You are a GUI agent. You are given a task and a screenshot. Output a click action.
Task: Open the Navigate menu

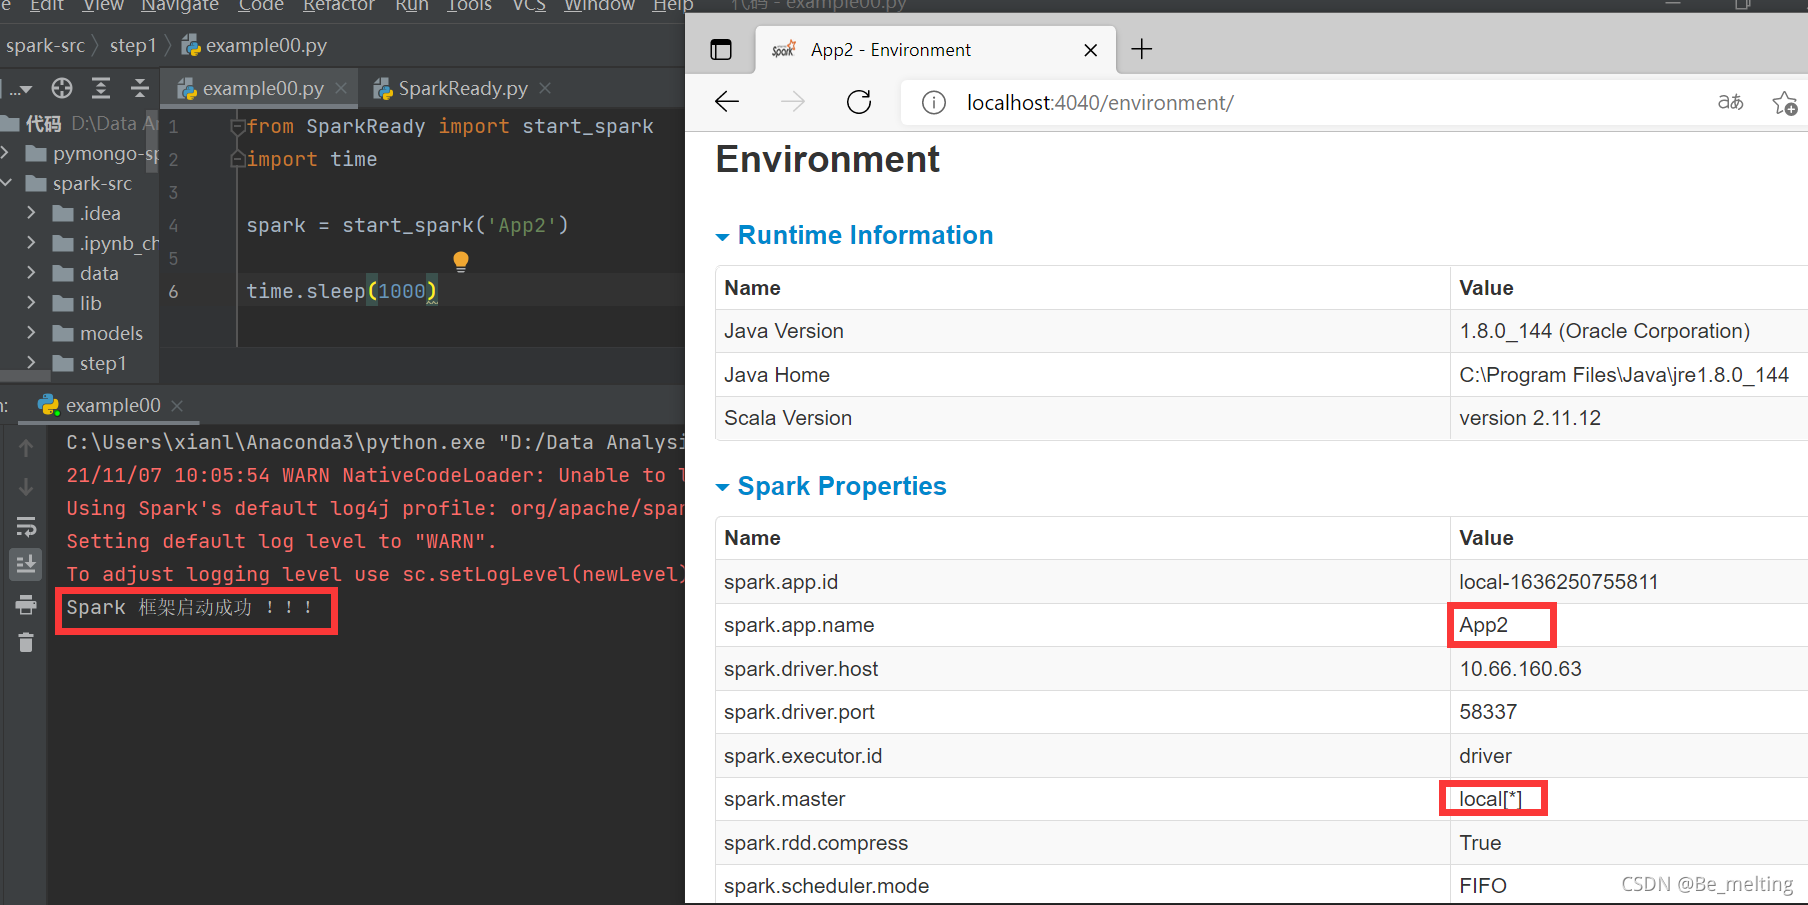(180, 6)
